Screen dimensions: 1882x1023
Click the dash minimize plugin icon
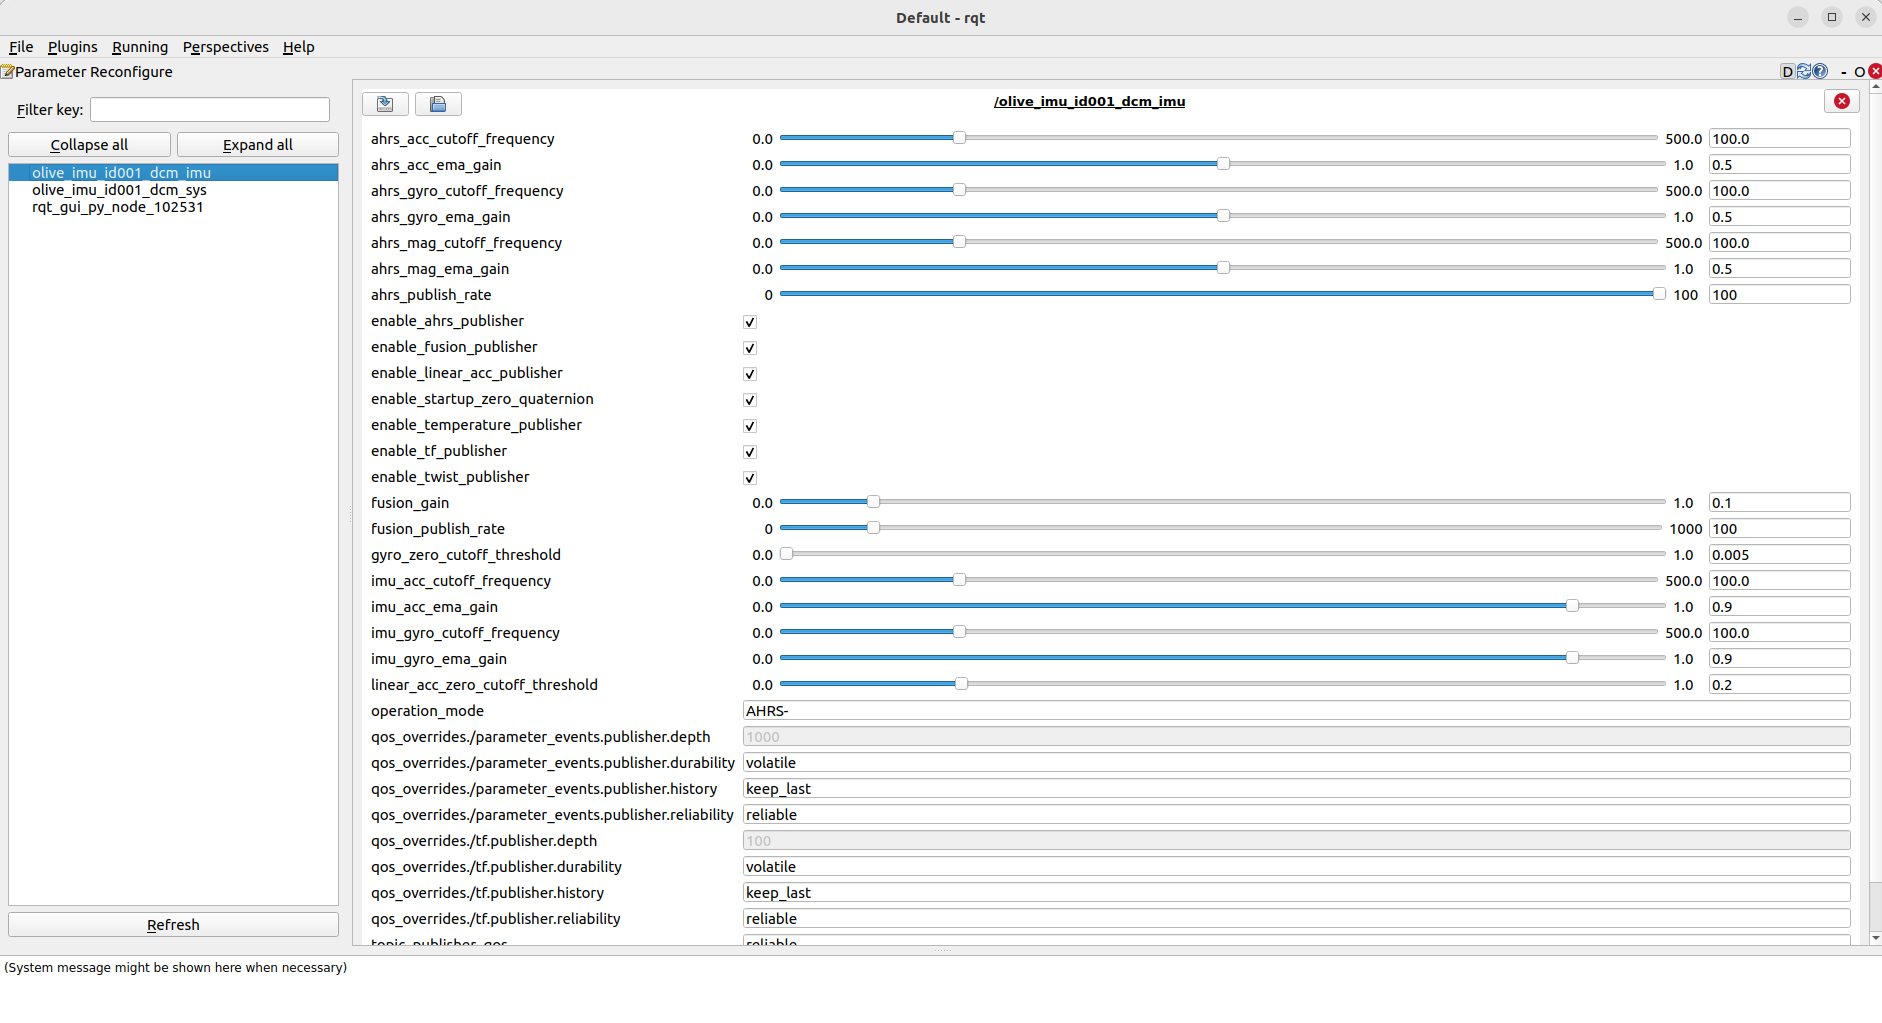tap(1843, 72)
